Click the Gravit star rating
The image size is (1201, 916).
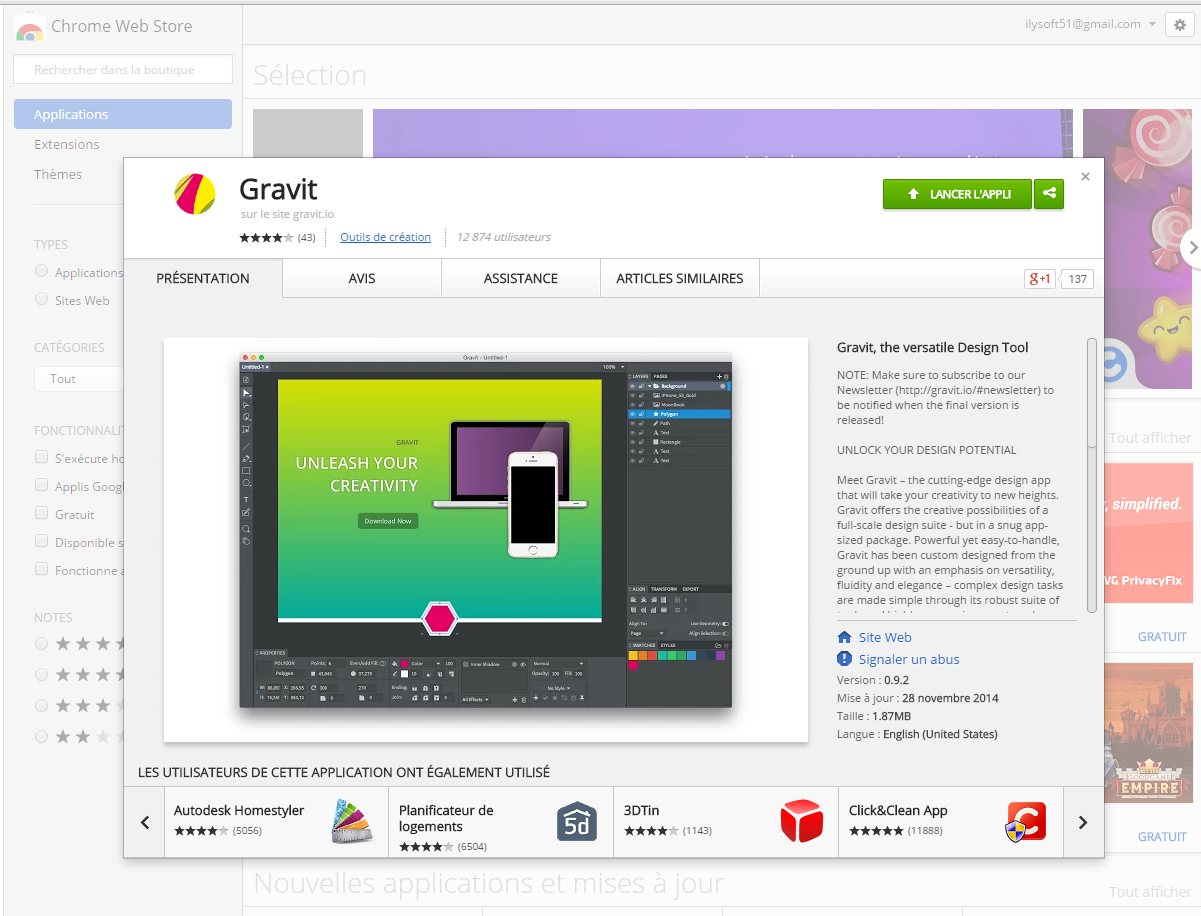266,238
